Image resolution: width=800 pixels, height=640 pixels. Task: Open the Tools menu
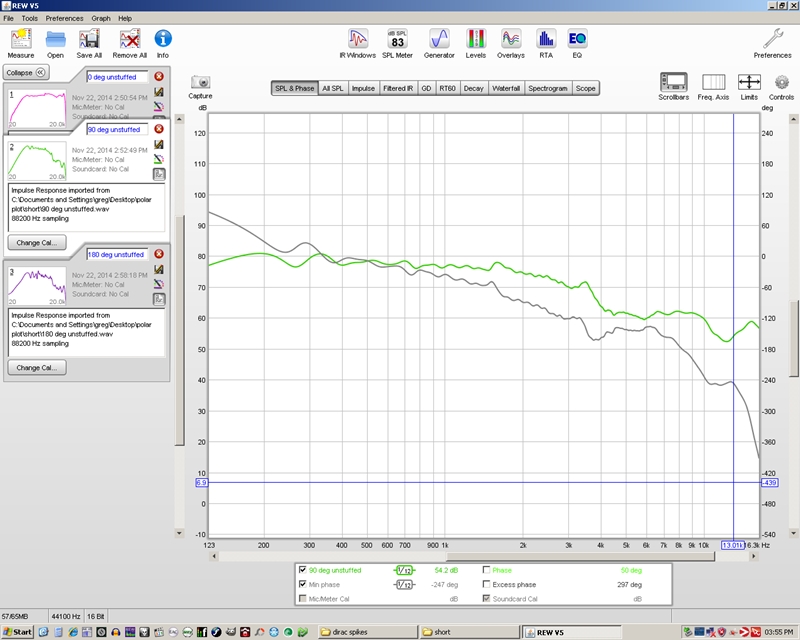click(x=30, y=18)
